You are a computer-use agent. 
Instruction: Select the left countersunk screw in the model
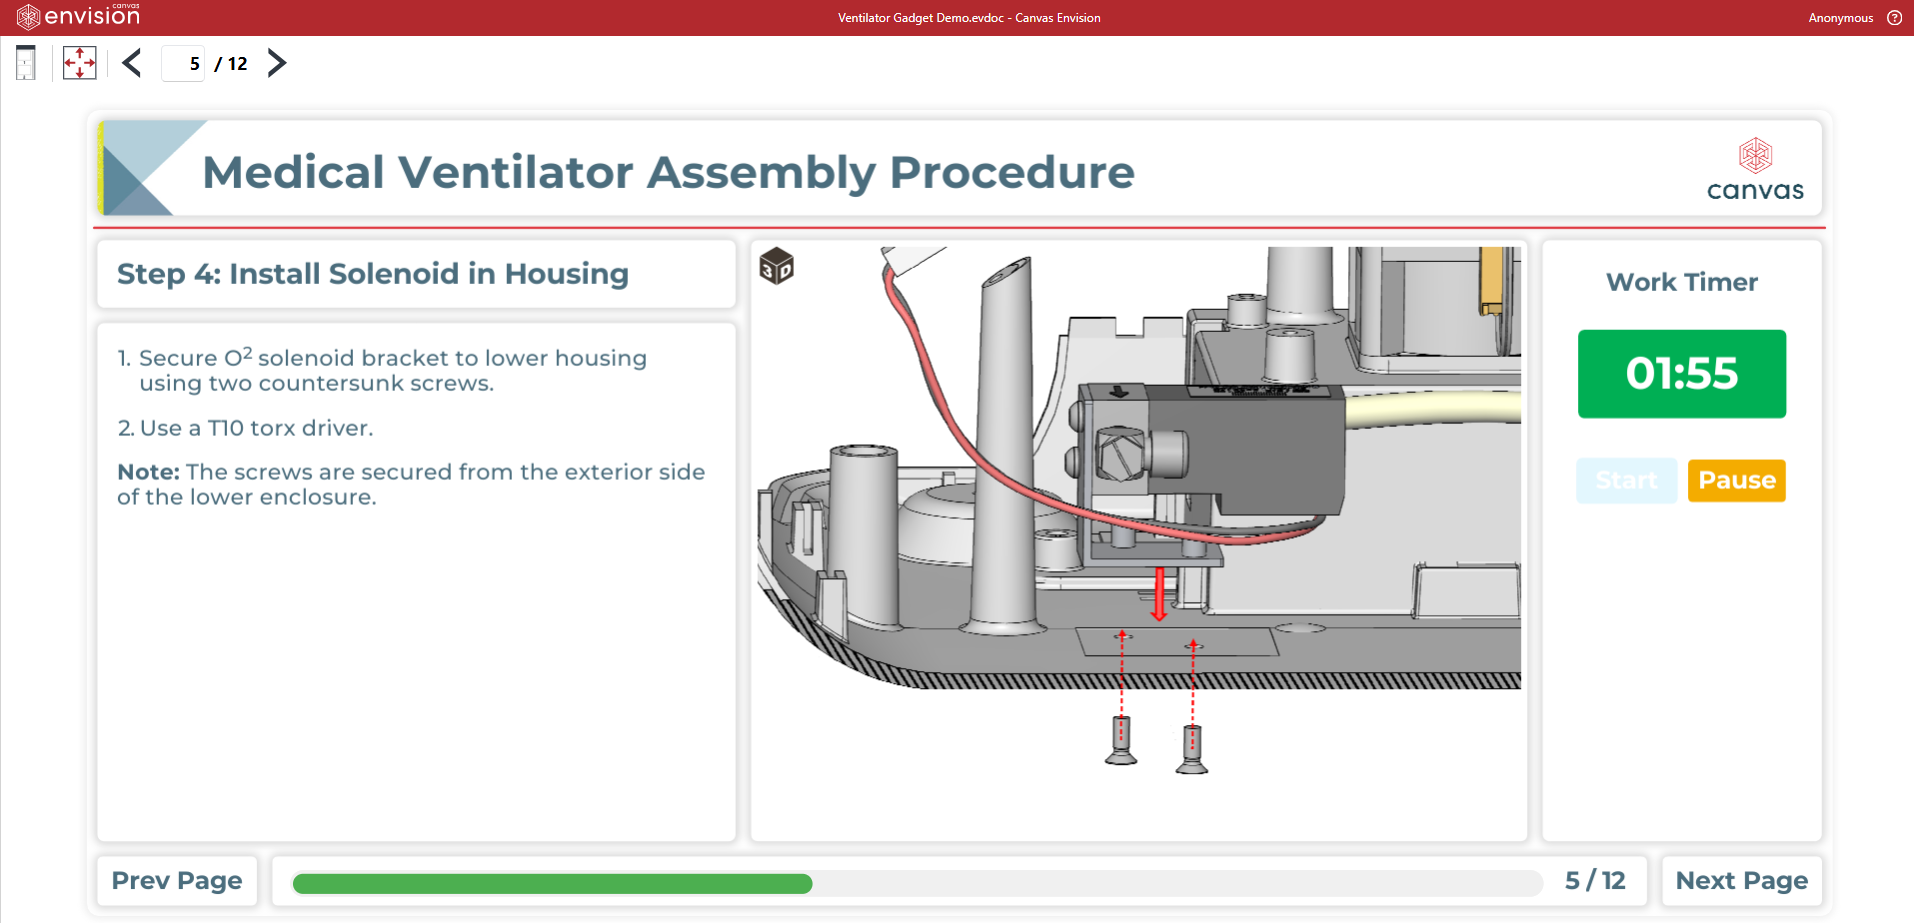(x=1121, y=742)
